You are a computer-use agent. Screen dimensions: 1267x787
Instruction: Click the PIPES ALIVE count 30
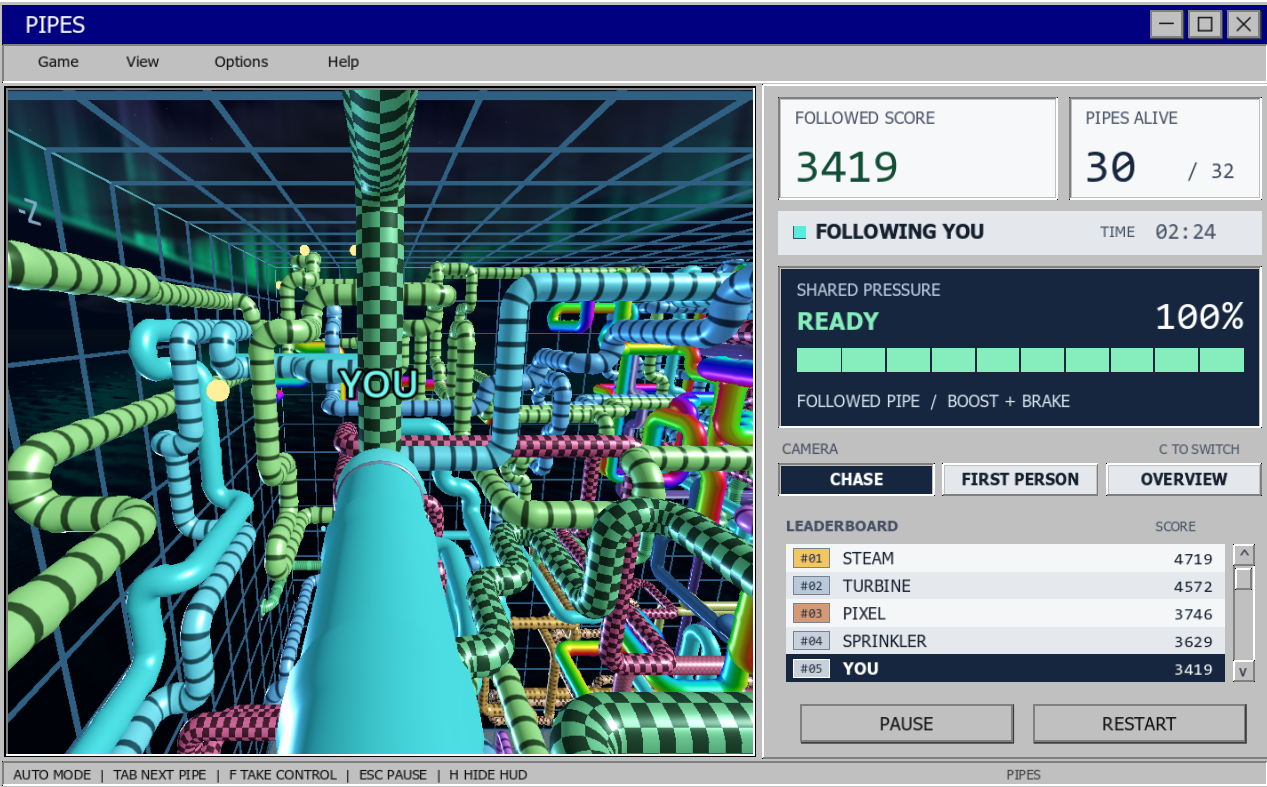1111,168
